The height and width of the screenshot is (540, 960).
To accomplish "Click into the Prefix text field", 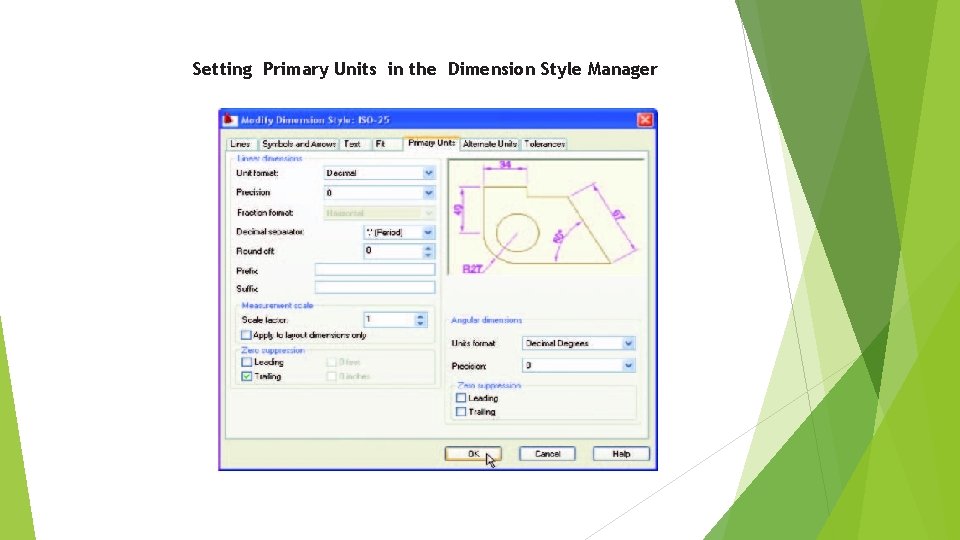I will [x=375, y=269].
